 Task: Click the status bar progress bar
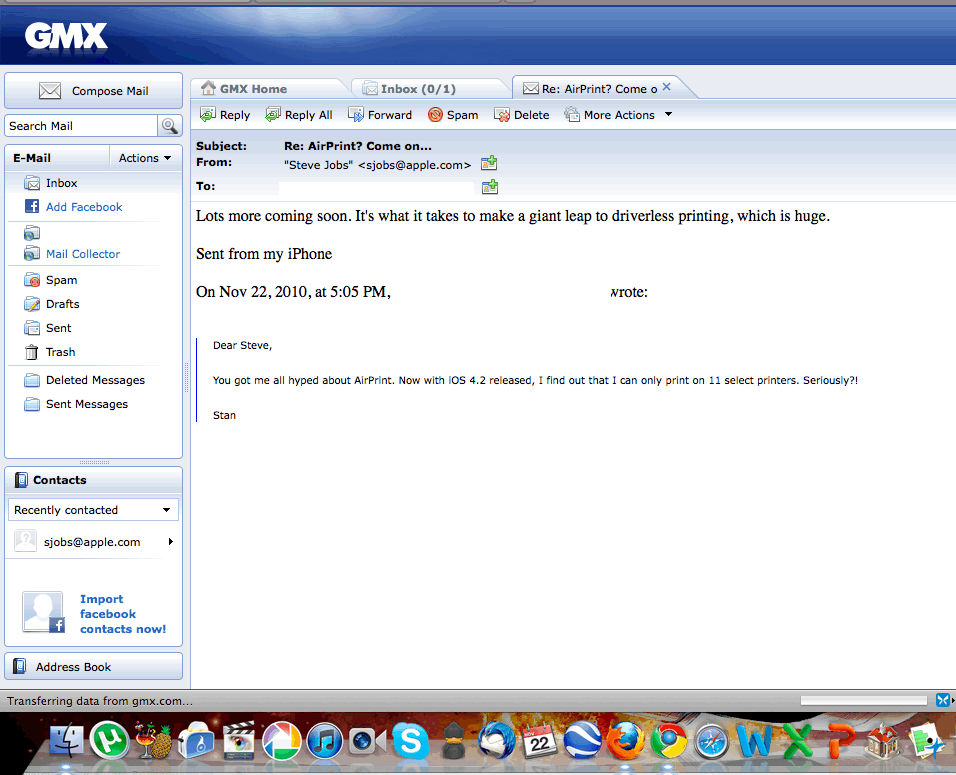864,701
